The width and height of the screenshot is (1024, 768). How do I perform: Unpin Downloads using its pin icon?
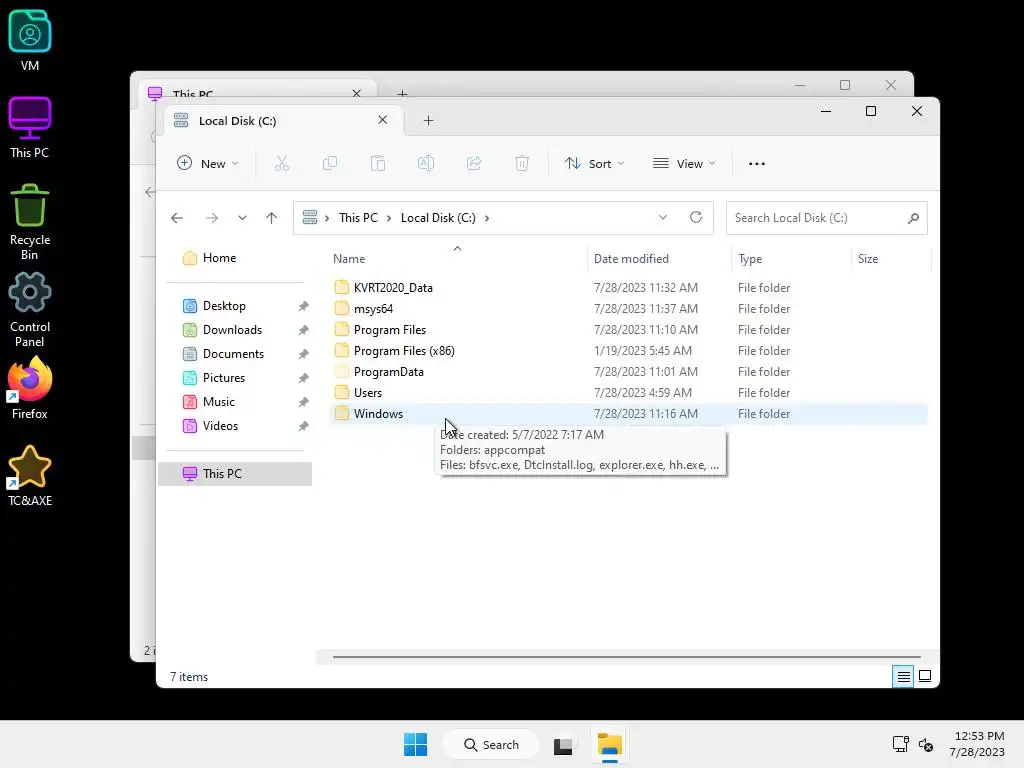(304, 330)
